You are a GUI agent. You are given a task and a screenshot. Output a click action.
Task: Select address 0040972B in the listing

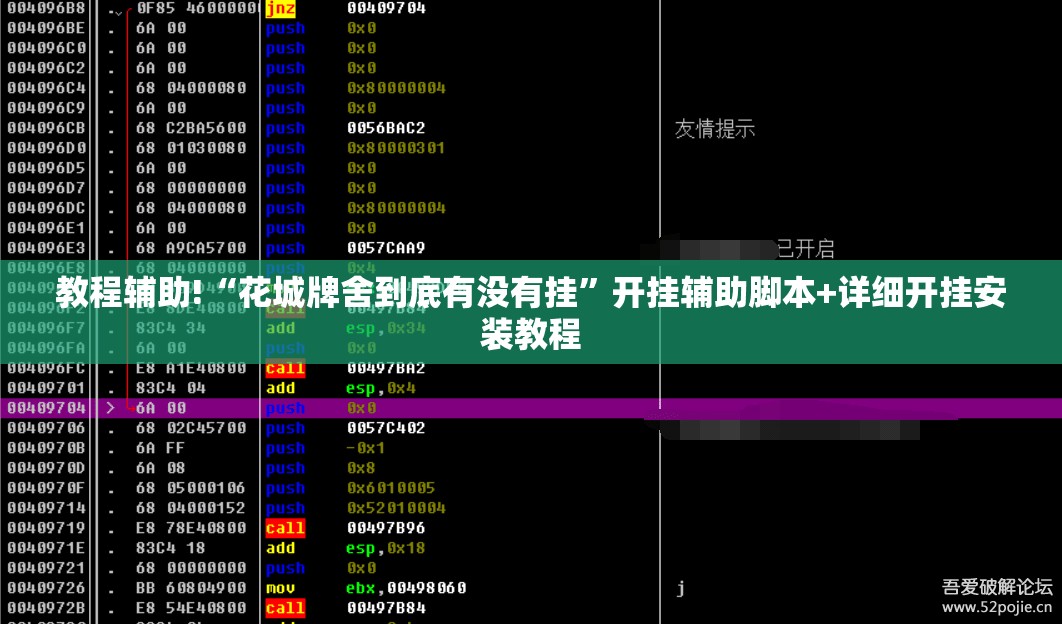click(47, 608)
